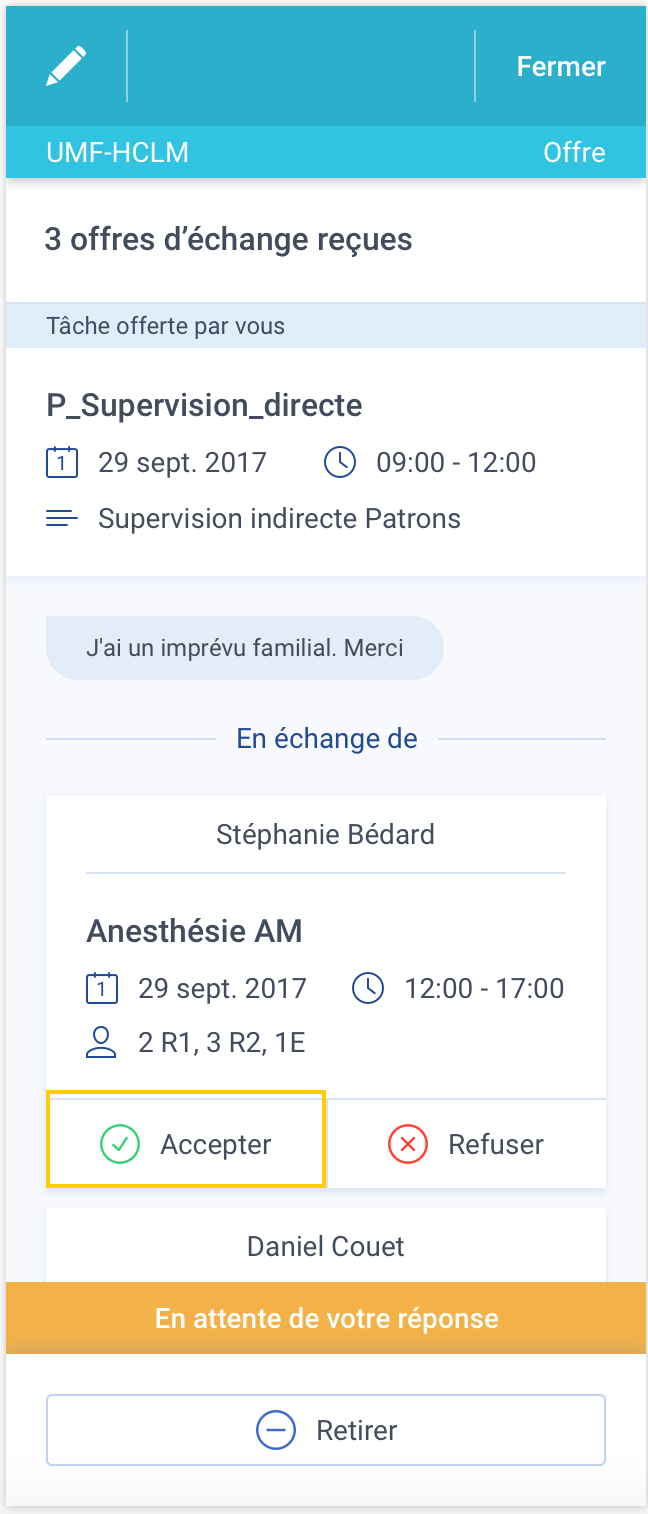The height and width of the screenshot is (1514, 648).
Task: Select the Offre label in header
Action: click(574, 153)
